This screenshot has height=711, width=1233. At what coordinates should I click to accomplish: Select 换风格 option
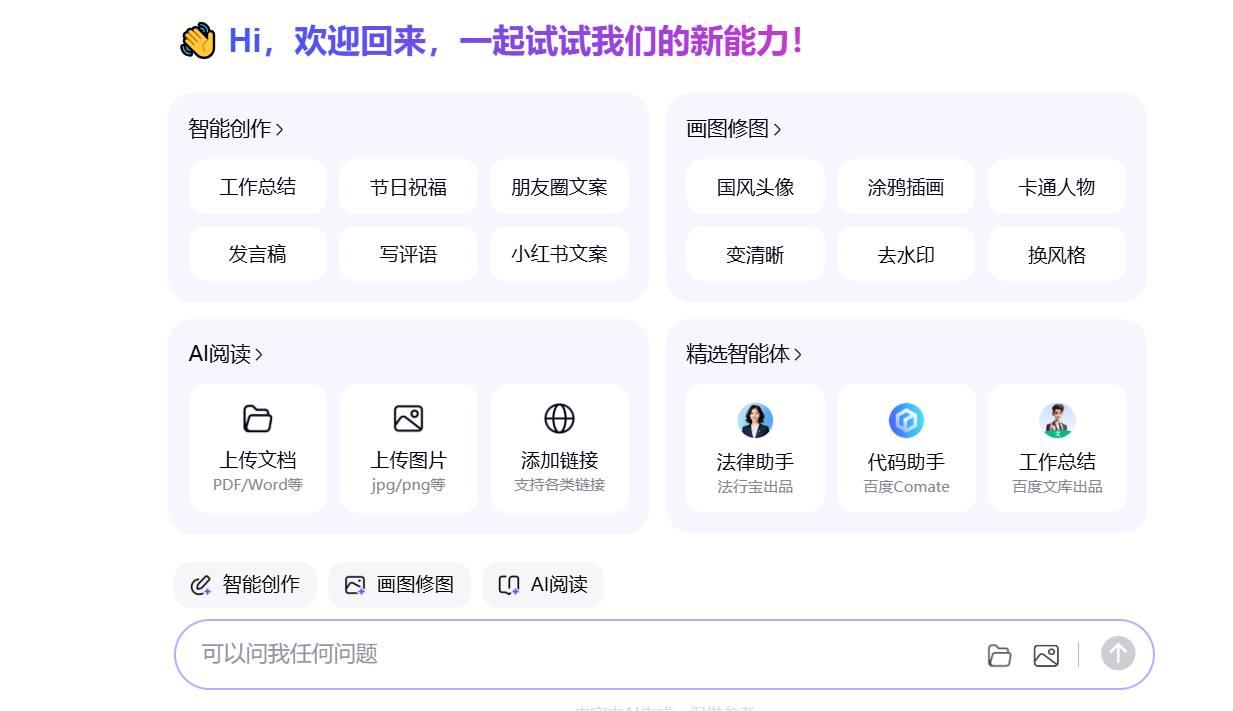[x=1057, y=254]
